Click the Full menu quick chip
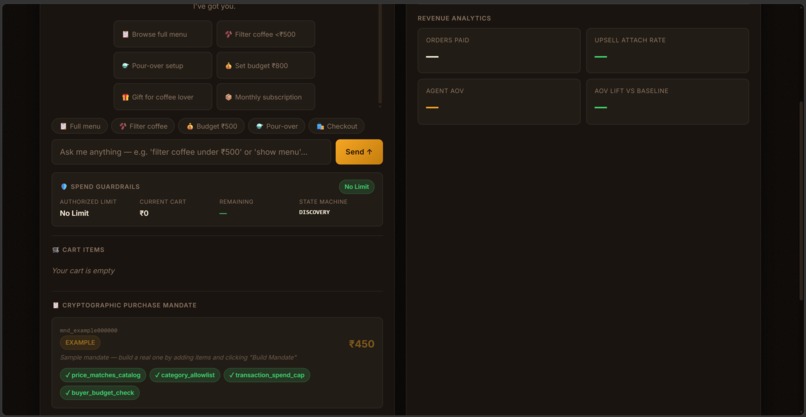This screenshot has height=417, width=806. (x=80, y=126)
